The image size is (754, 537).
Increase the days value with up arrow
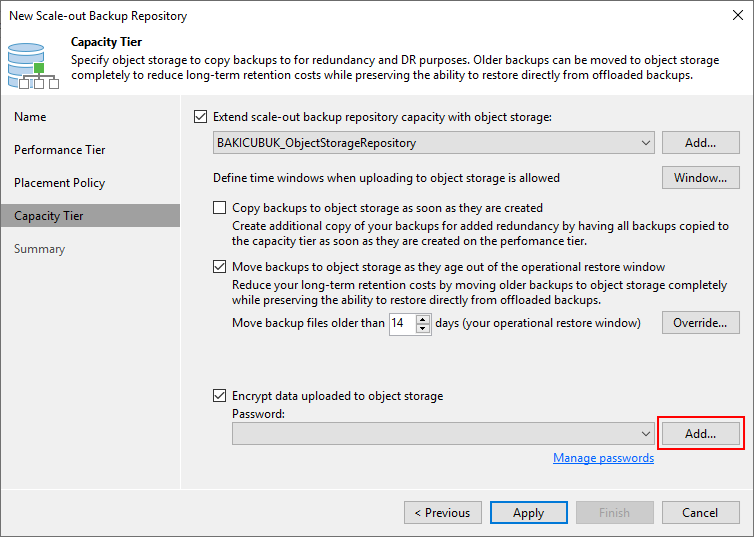(423, 319)
